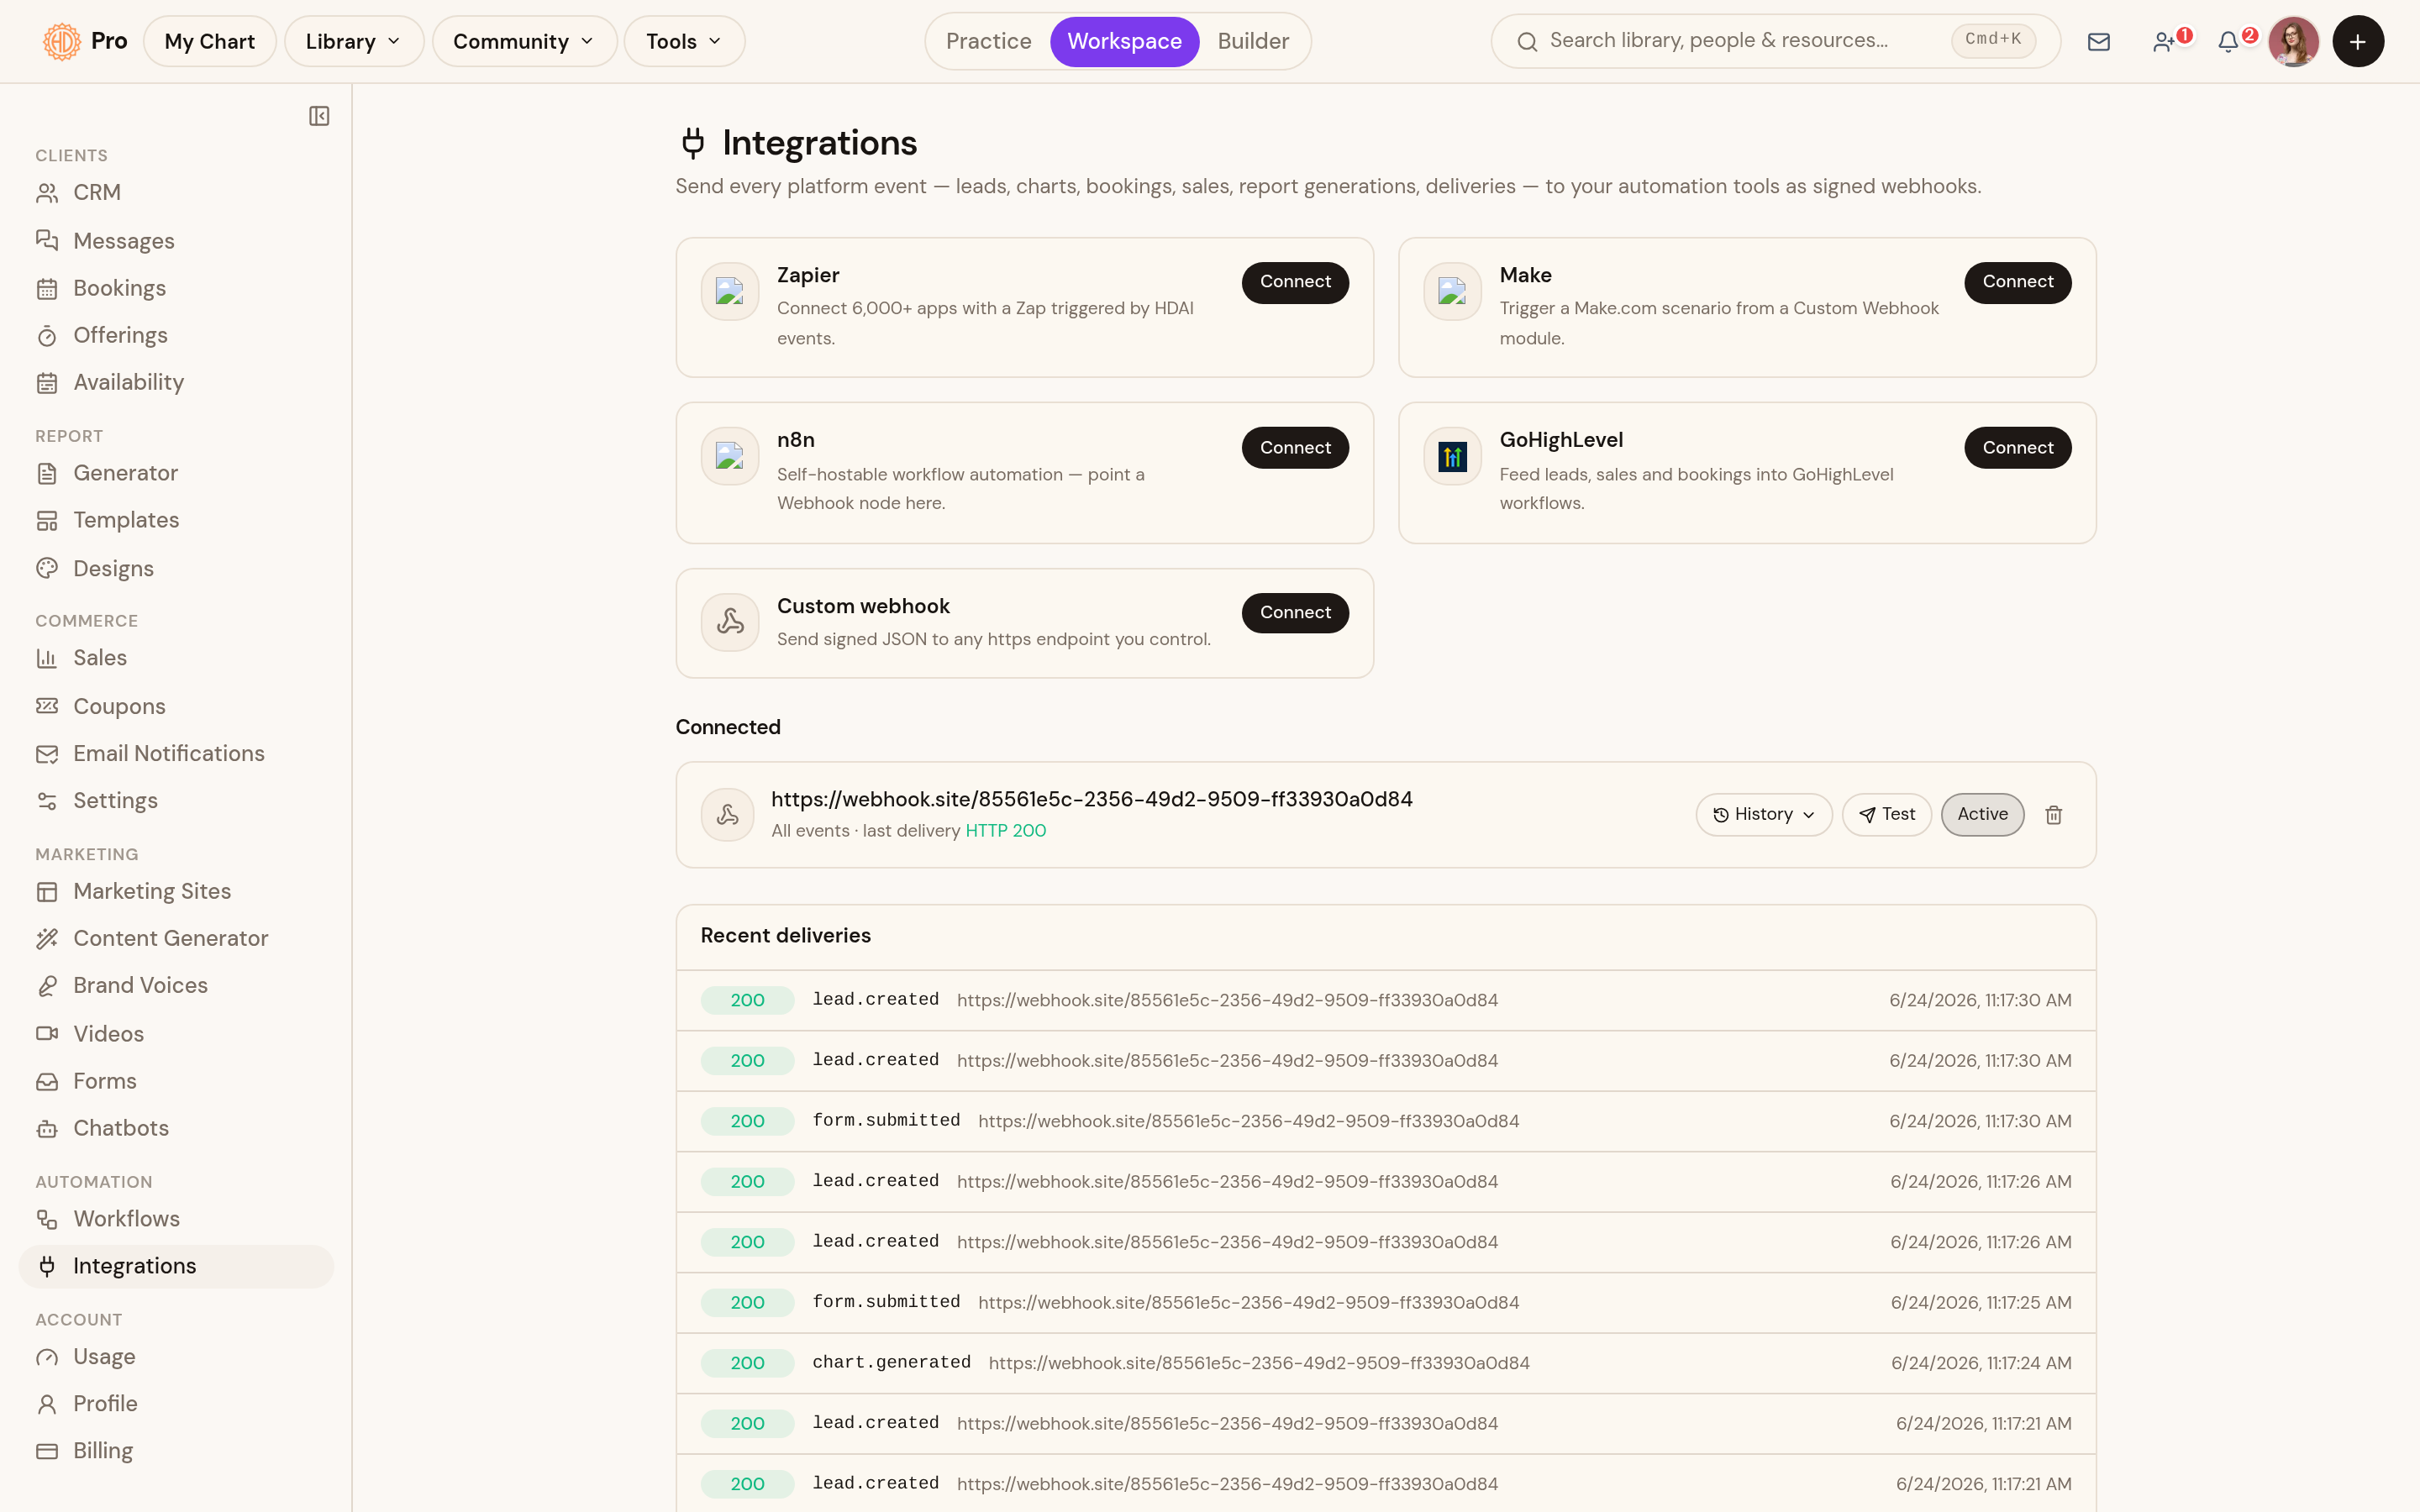The image size is (2420, 1512).
Task: Open CRM in sidebar
Action: click(176, 192)
